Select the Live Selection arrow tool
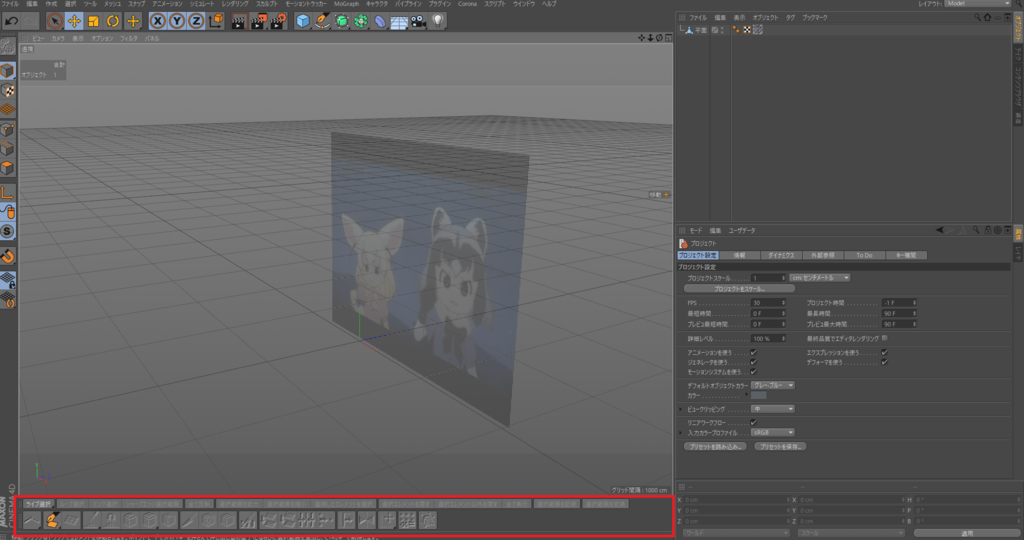 (x=55, y=21)
